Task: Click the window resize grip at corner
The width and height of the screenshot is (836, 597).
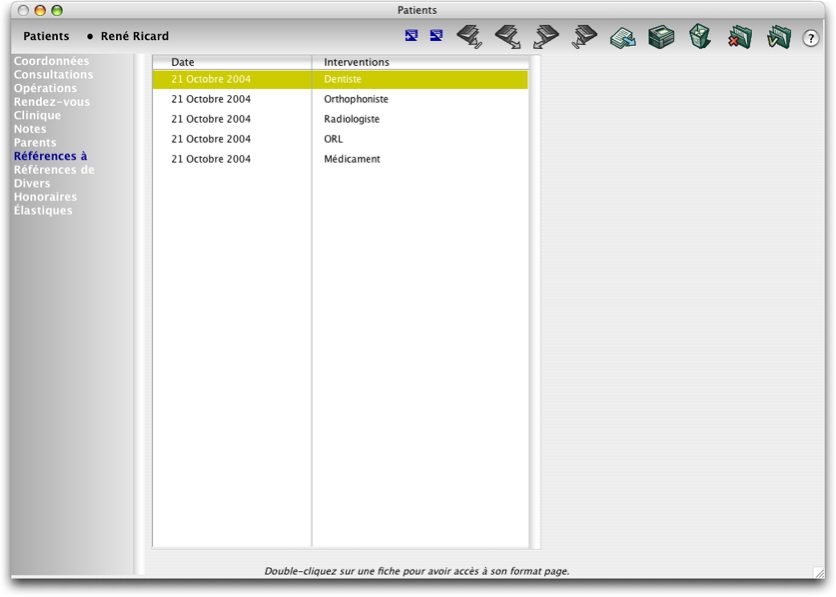Action: (x=819, y=572)
